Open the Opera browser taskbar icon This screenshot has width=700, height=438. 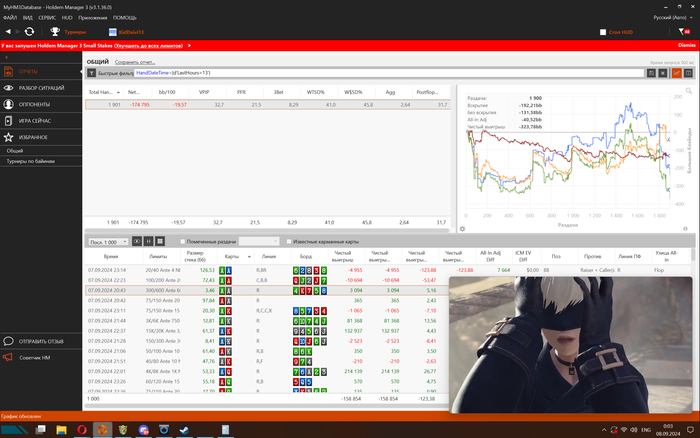click(82, 430)
